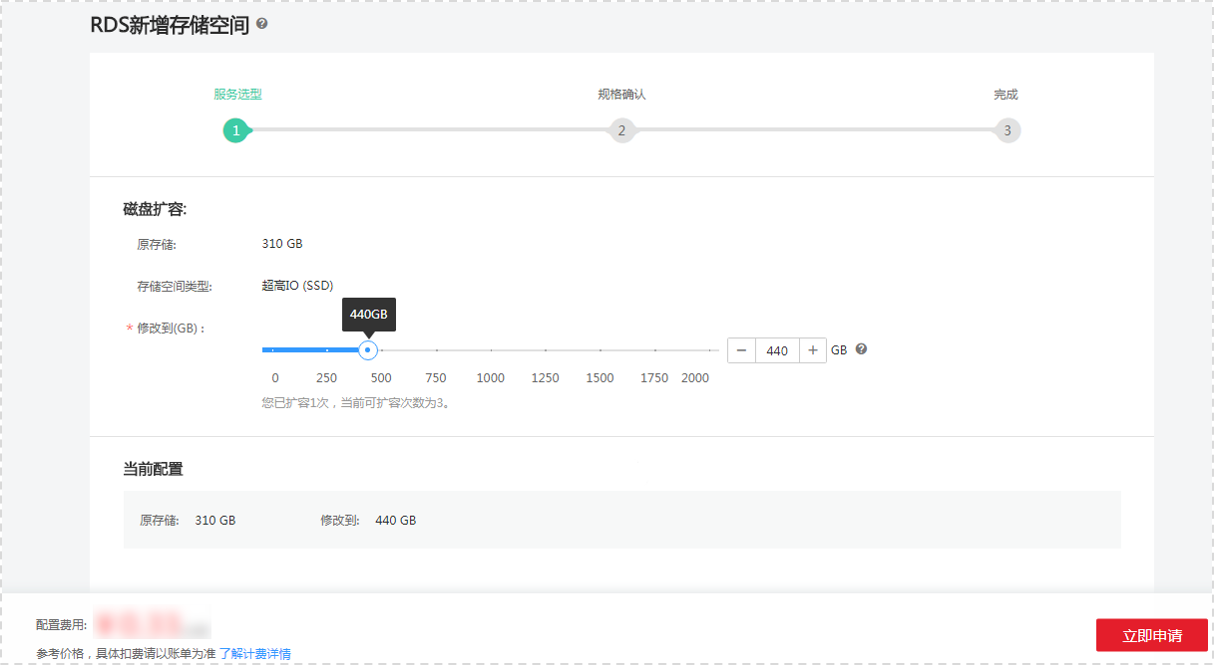Click the 440GB tooltip above slider

368,314
